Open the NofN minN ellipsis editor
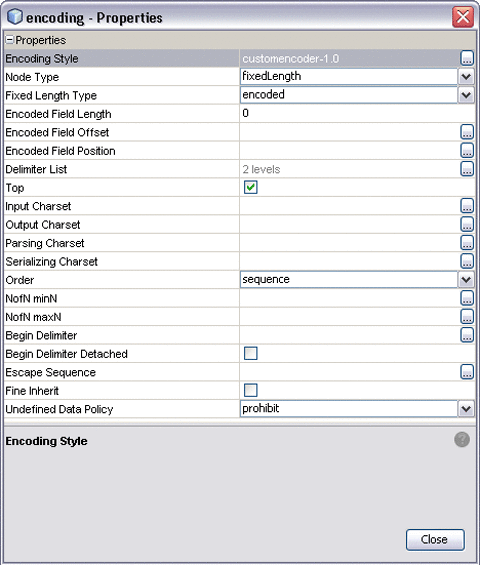480x565 pixels. tap(467, 298)
